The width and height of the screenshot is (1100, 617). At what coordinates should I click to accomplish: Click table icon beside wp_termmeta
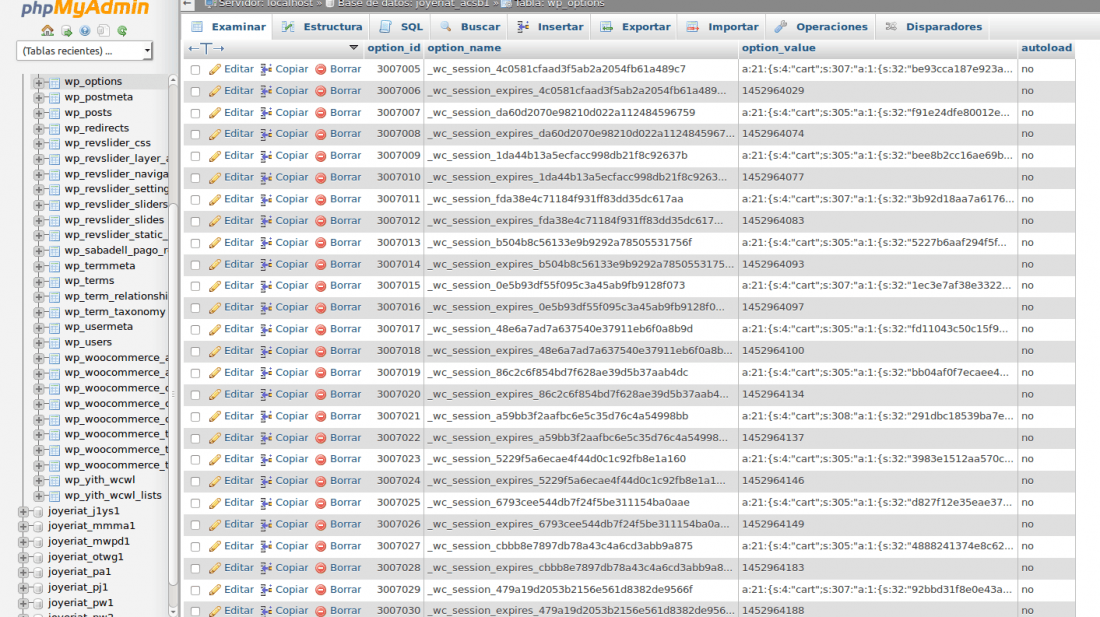[54, 266]
